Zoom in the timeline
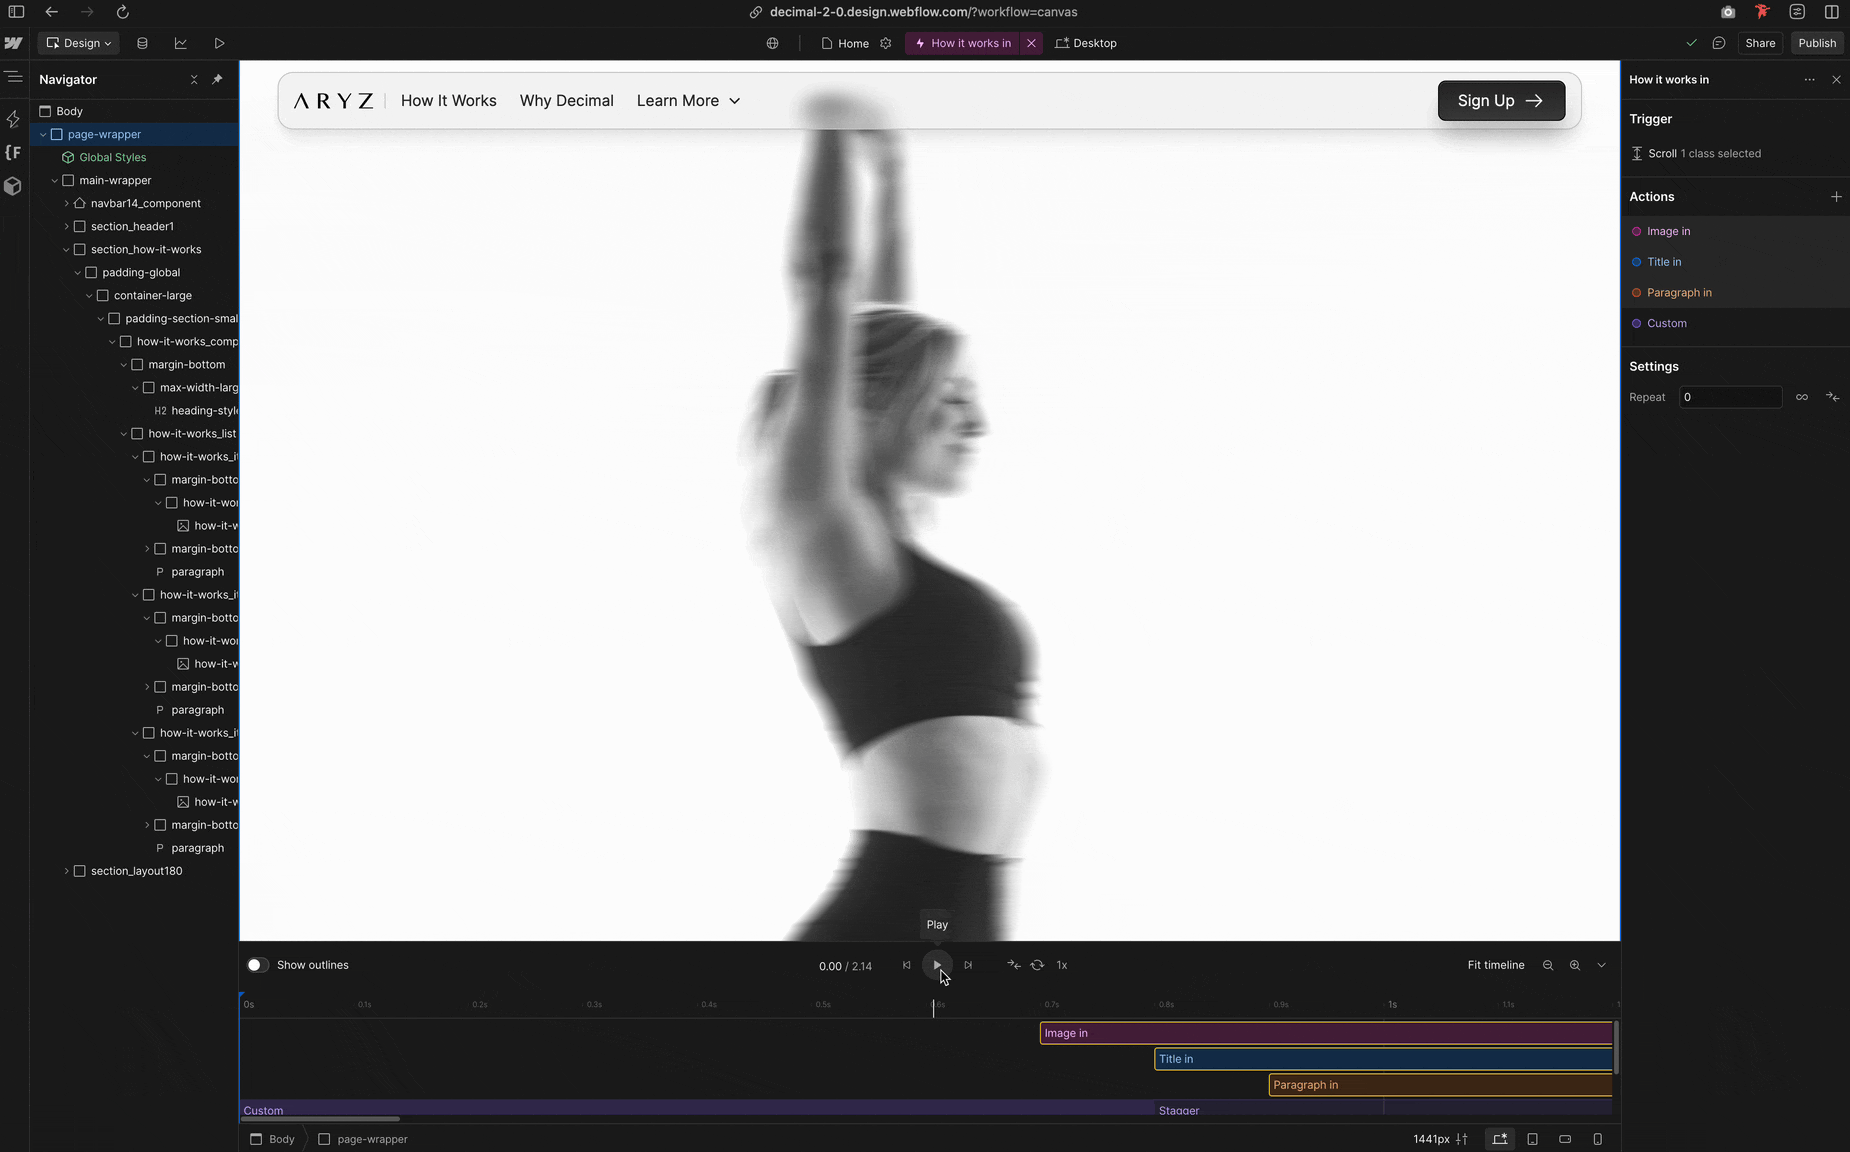This screenshot has width=1850, height=1152. coord(1575,965)
